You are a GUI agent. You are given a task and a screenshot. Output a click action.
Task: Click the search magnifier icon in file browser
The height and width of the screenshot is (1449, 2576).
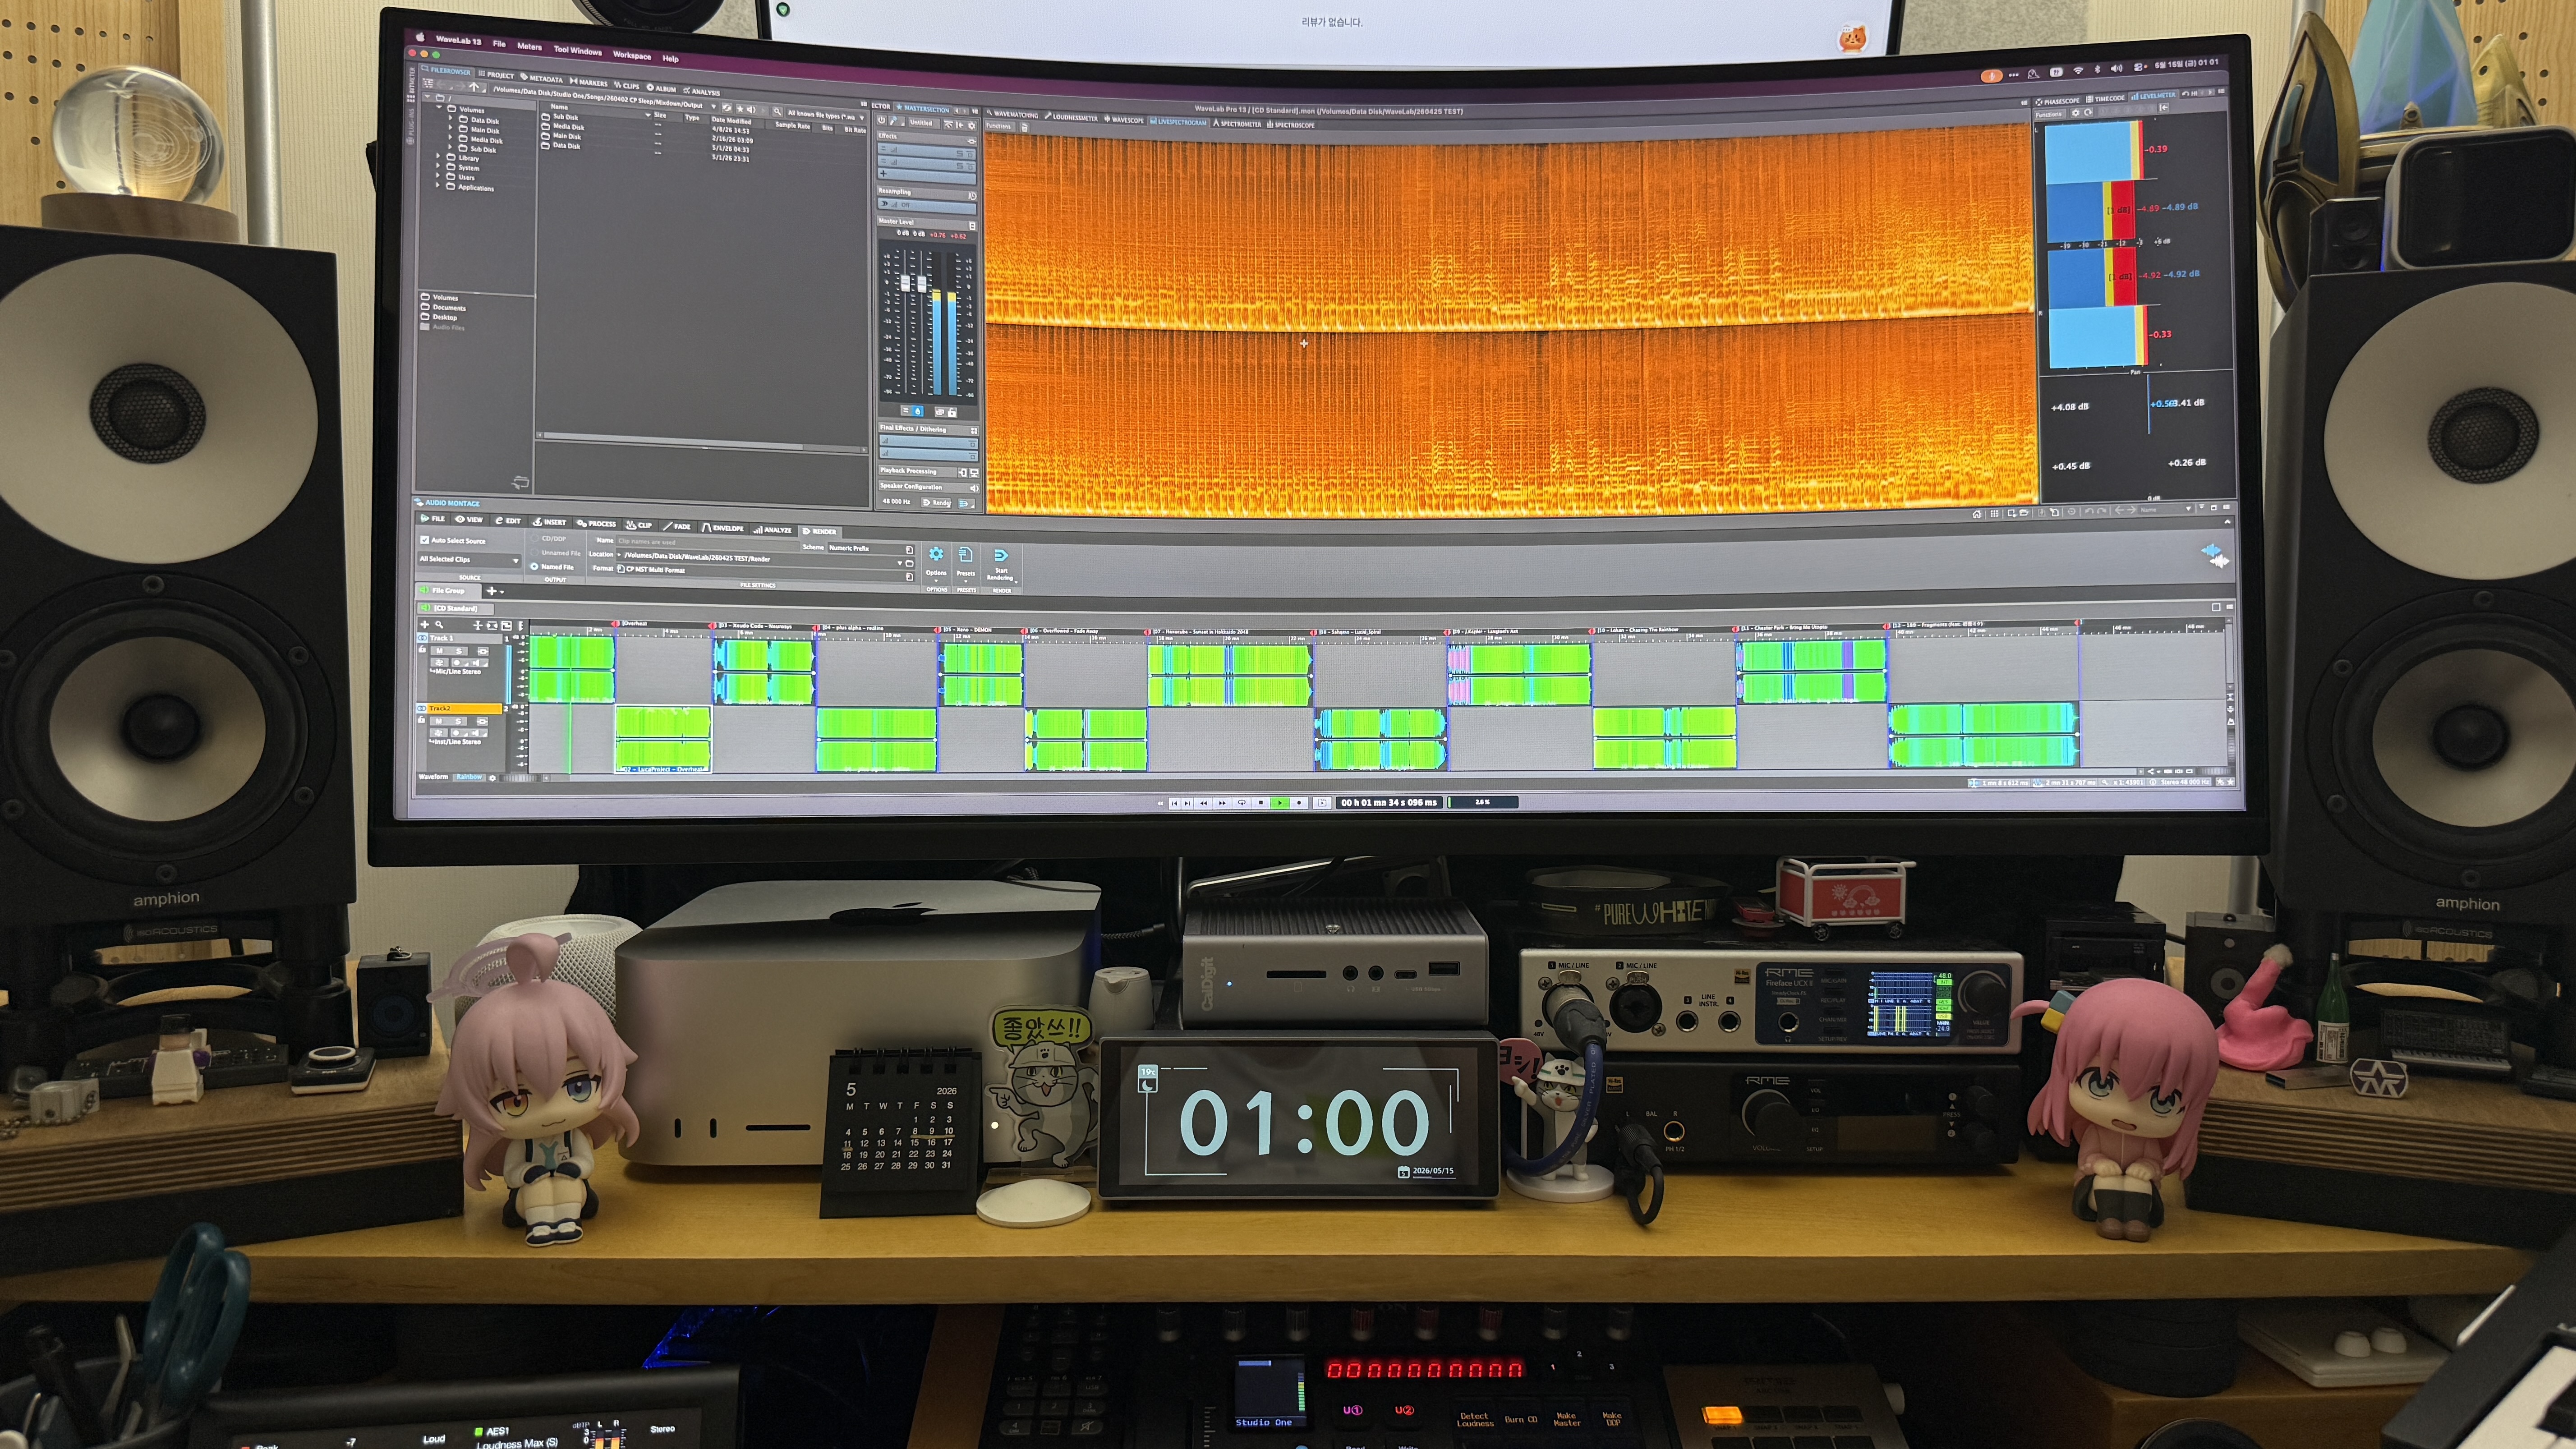777,111
